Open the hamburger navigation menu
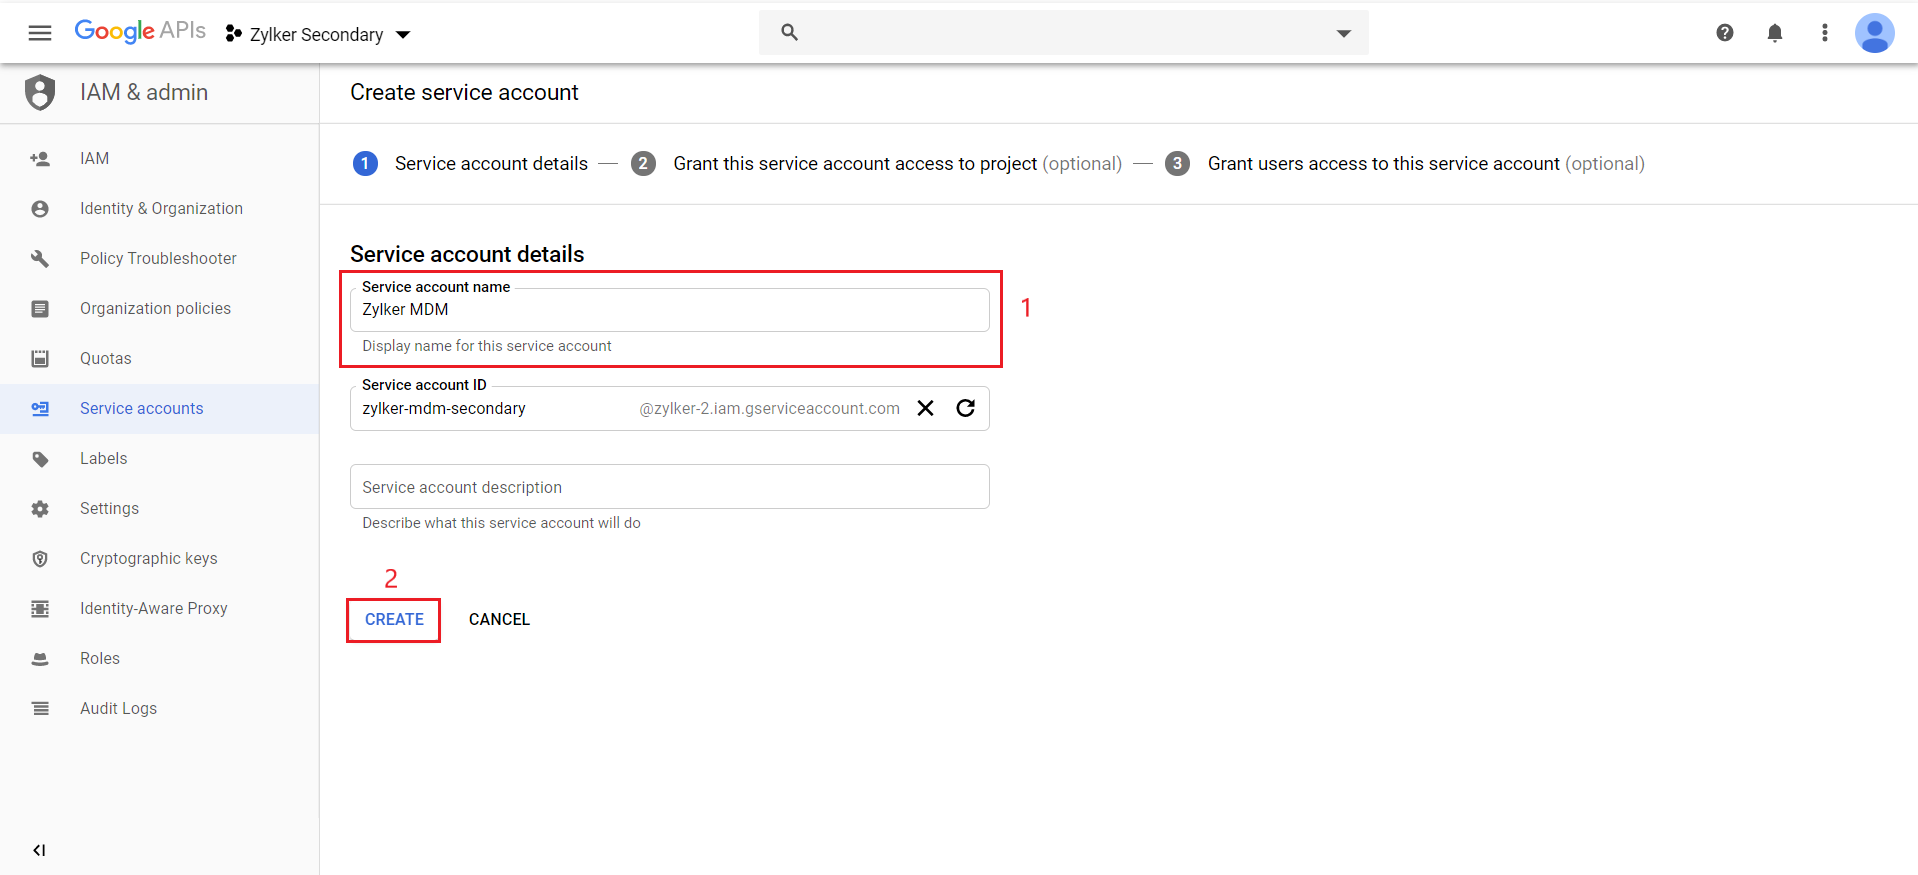 (40, 33)
